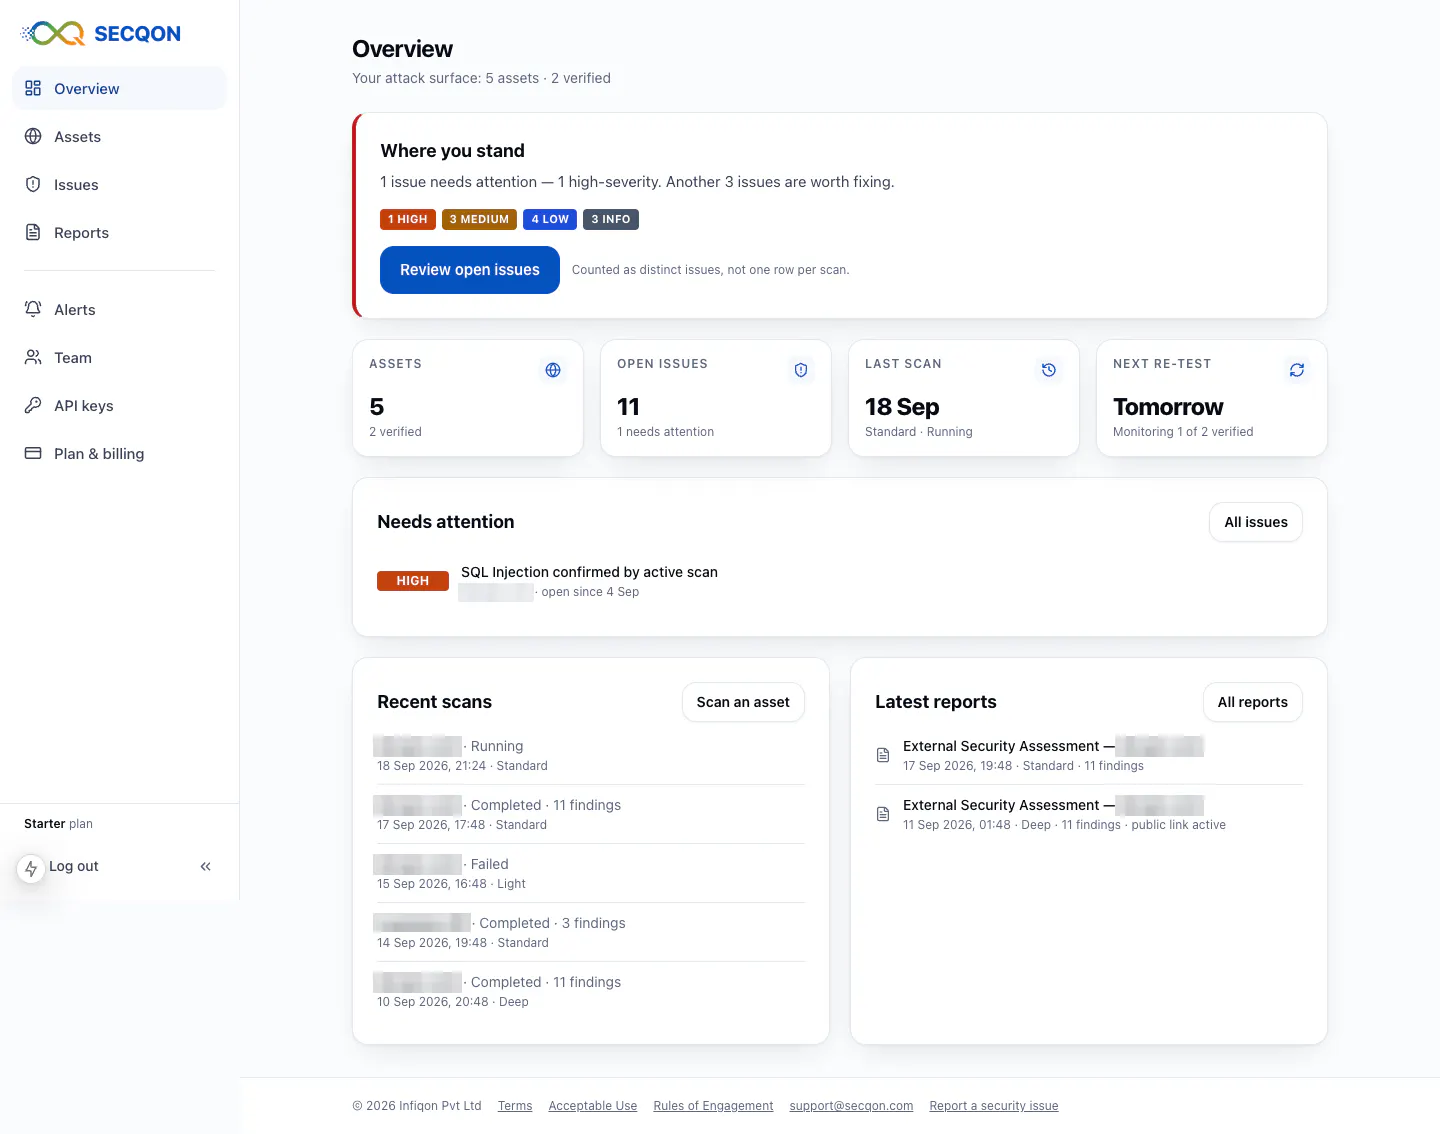Click the Team people icon
The image size is (1440, 1134).
(33, 357)
